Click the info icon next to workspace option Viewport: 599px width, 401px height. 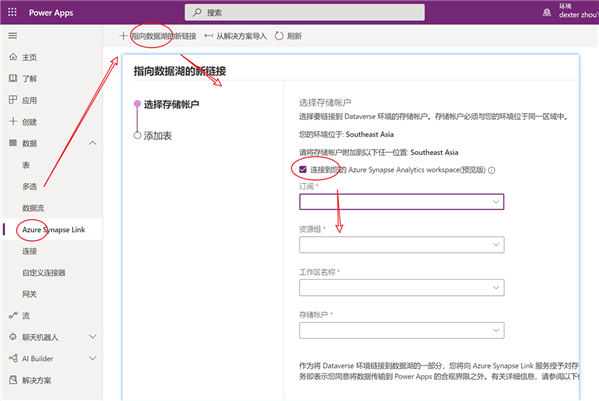492,170
